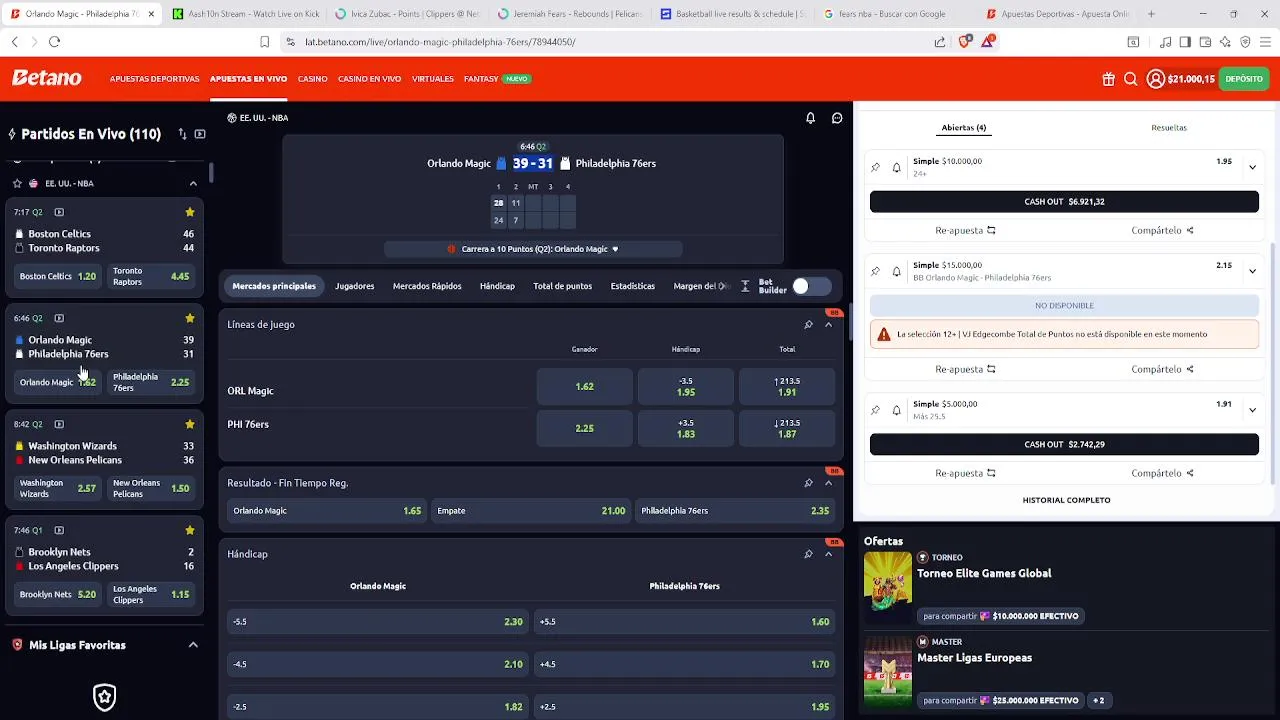This screenshot has width=1280, height=720.
Task: Click Compartir under the $5.000,00 bet
Action: (x=1162, y=473)
